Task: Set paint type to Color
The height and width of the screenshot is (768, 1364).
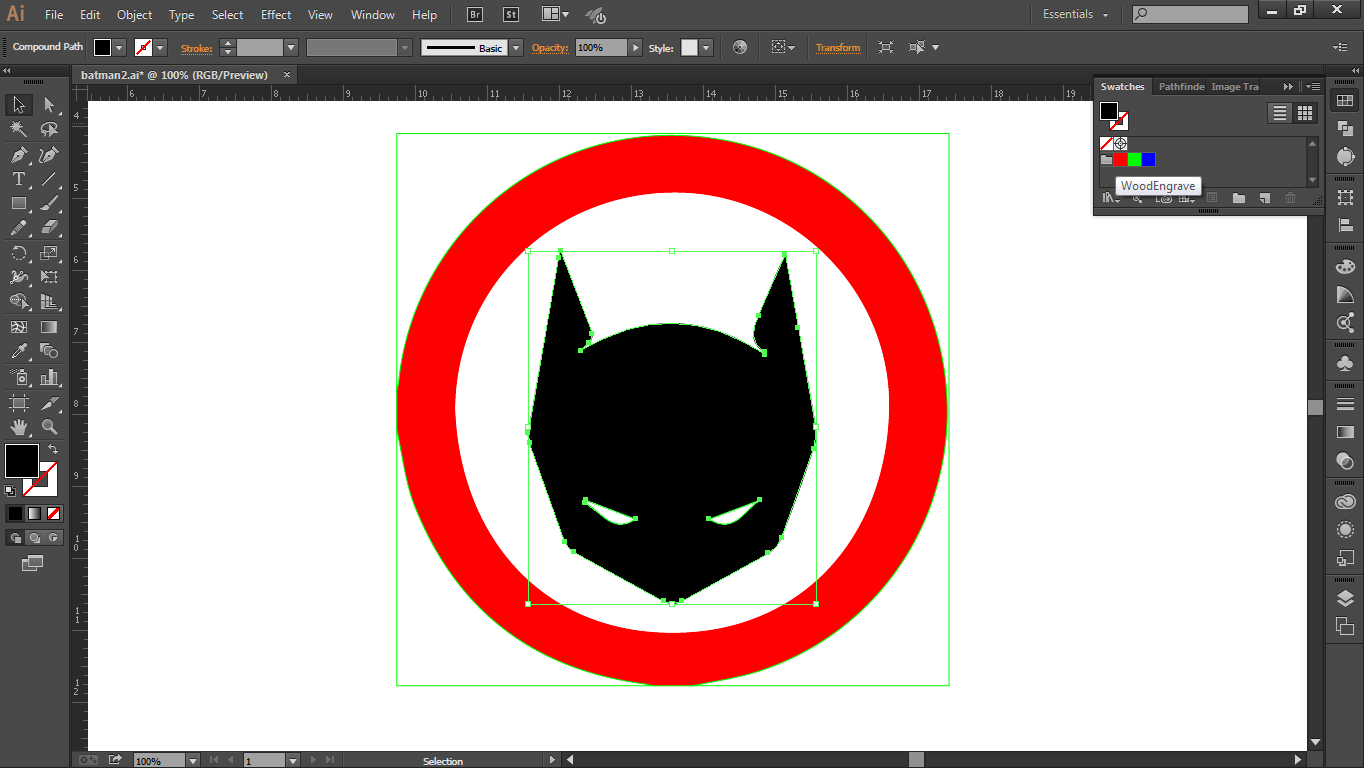Action: tap(15, 513)
